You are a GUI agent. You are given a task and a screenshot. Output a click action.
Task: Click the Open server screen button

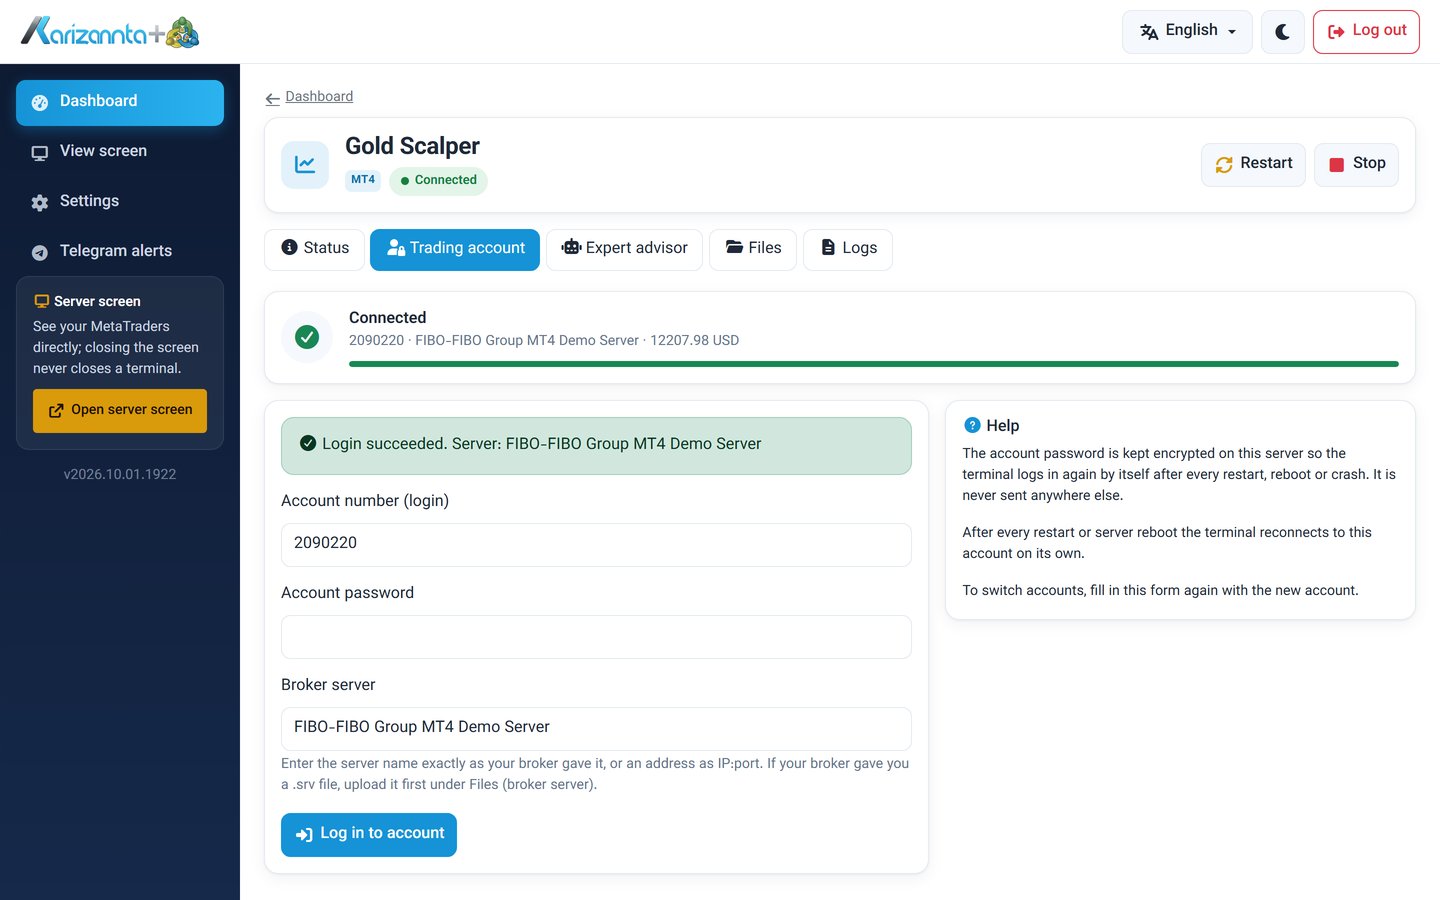pos(120,411)
